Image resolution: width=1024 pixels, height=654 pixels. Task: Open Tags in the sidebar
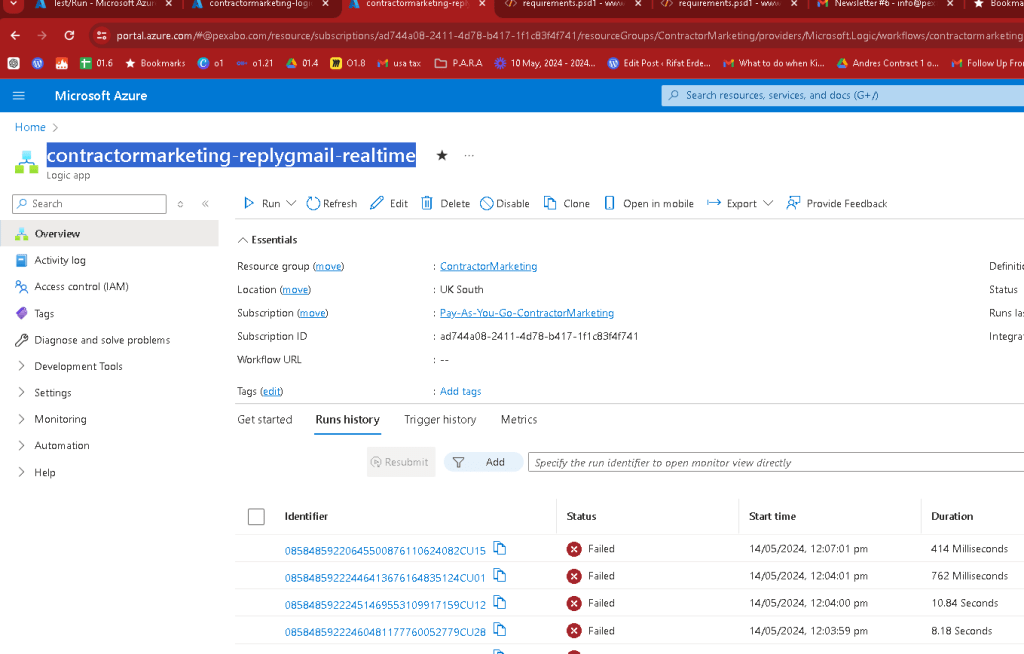[x=44, y=314]
